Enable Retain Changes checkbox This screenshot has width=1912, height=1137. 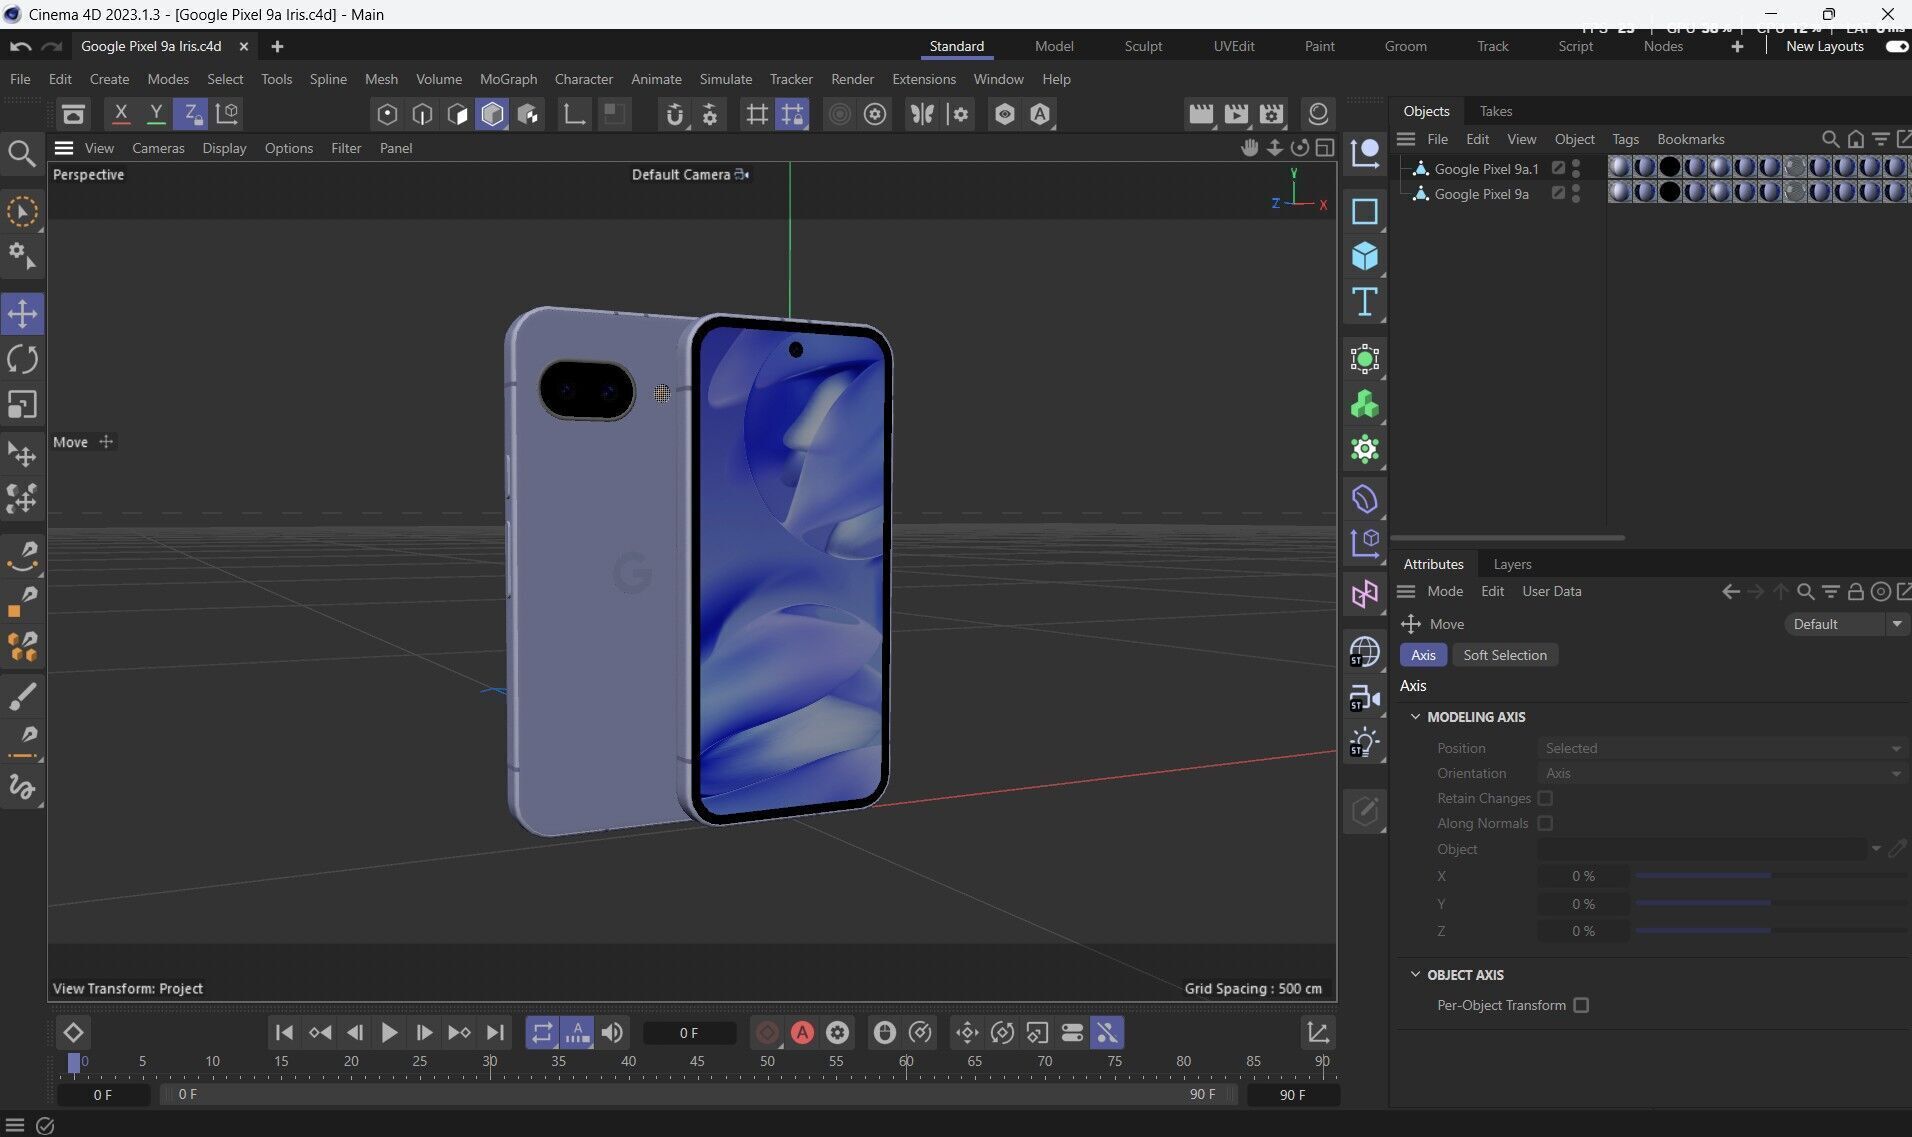point(1545,798)
